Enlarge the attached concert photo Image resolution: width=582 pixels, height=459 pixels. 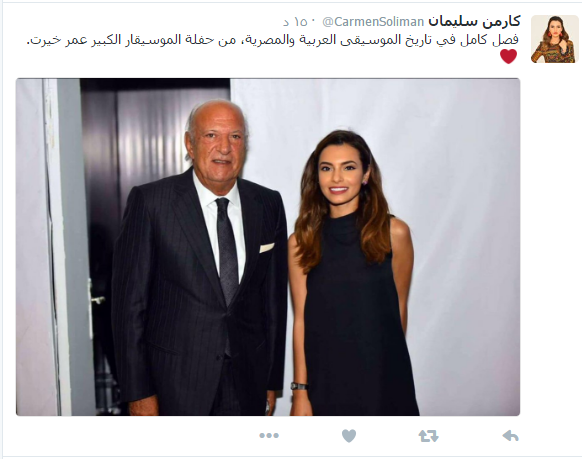268,247
